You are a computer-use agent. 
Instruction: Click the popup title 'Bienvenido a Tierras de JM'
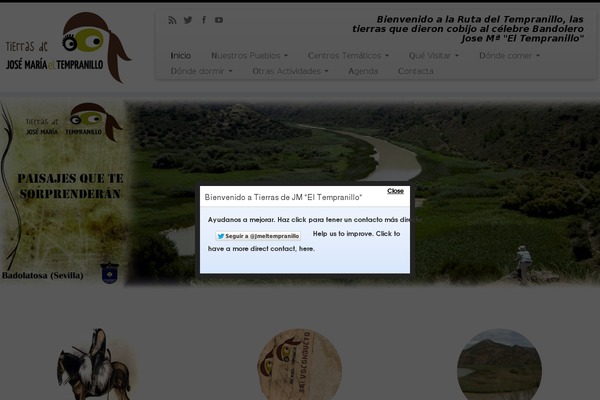coord(283,198)
